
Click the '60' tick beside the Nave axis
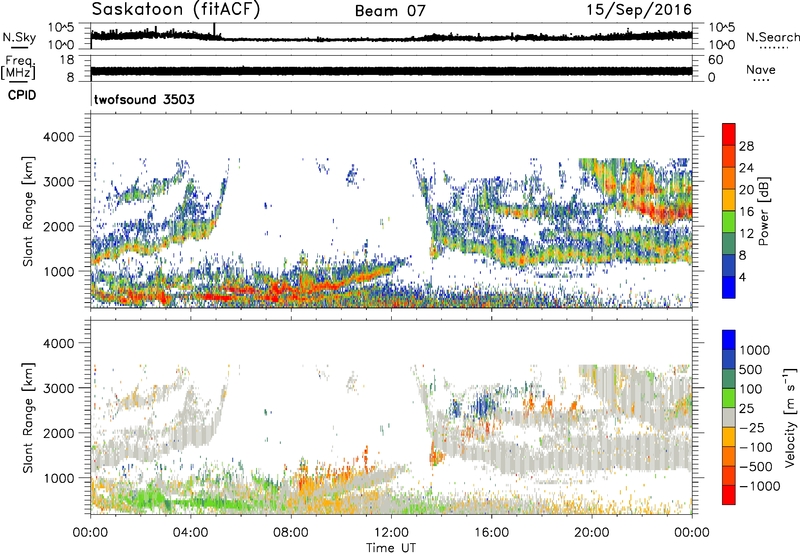715,60
